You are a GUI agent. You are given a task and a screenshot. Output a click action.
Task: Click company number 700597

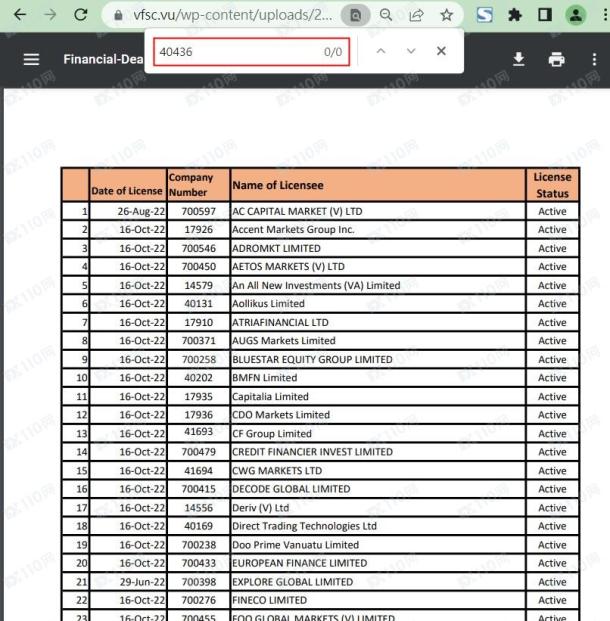coord(198,211)
